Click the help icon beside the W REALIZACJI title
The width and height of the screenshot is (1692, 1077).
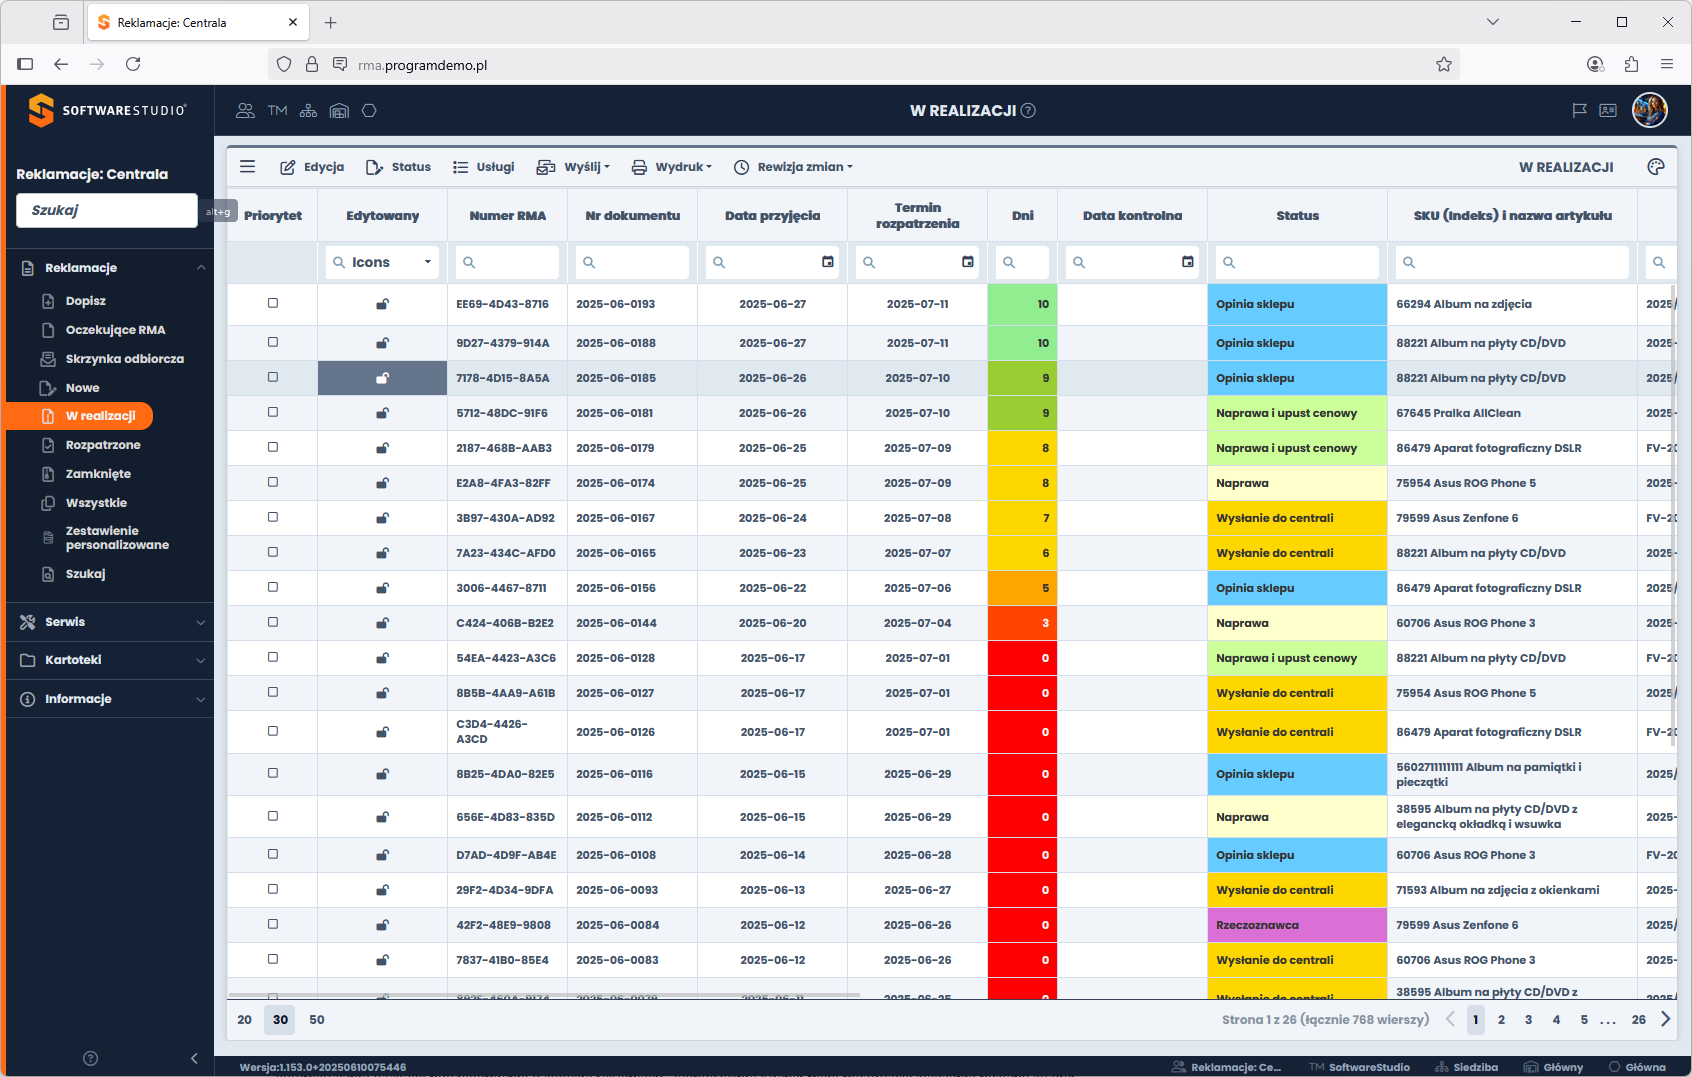1029,111
